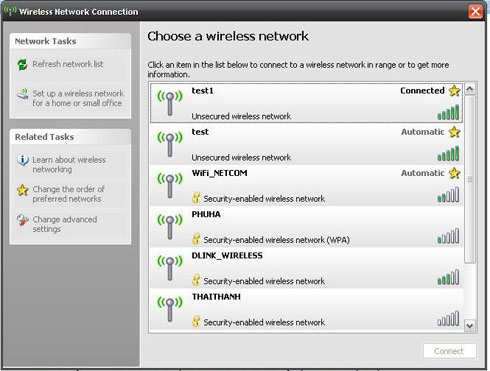The height and width of the screenshot is (371, 490).
Task: Click Security-enabled wireless network (WPA) text
Action: 277,240
